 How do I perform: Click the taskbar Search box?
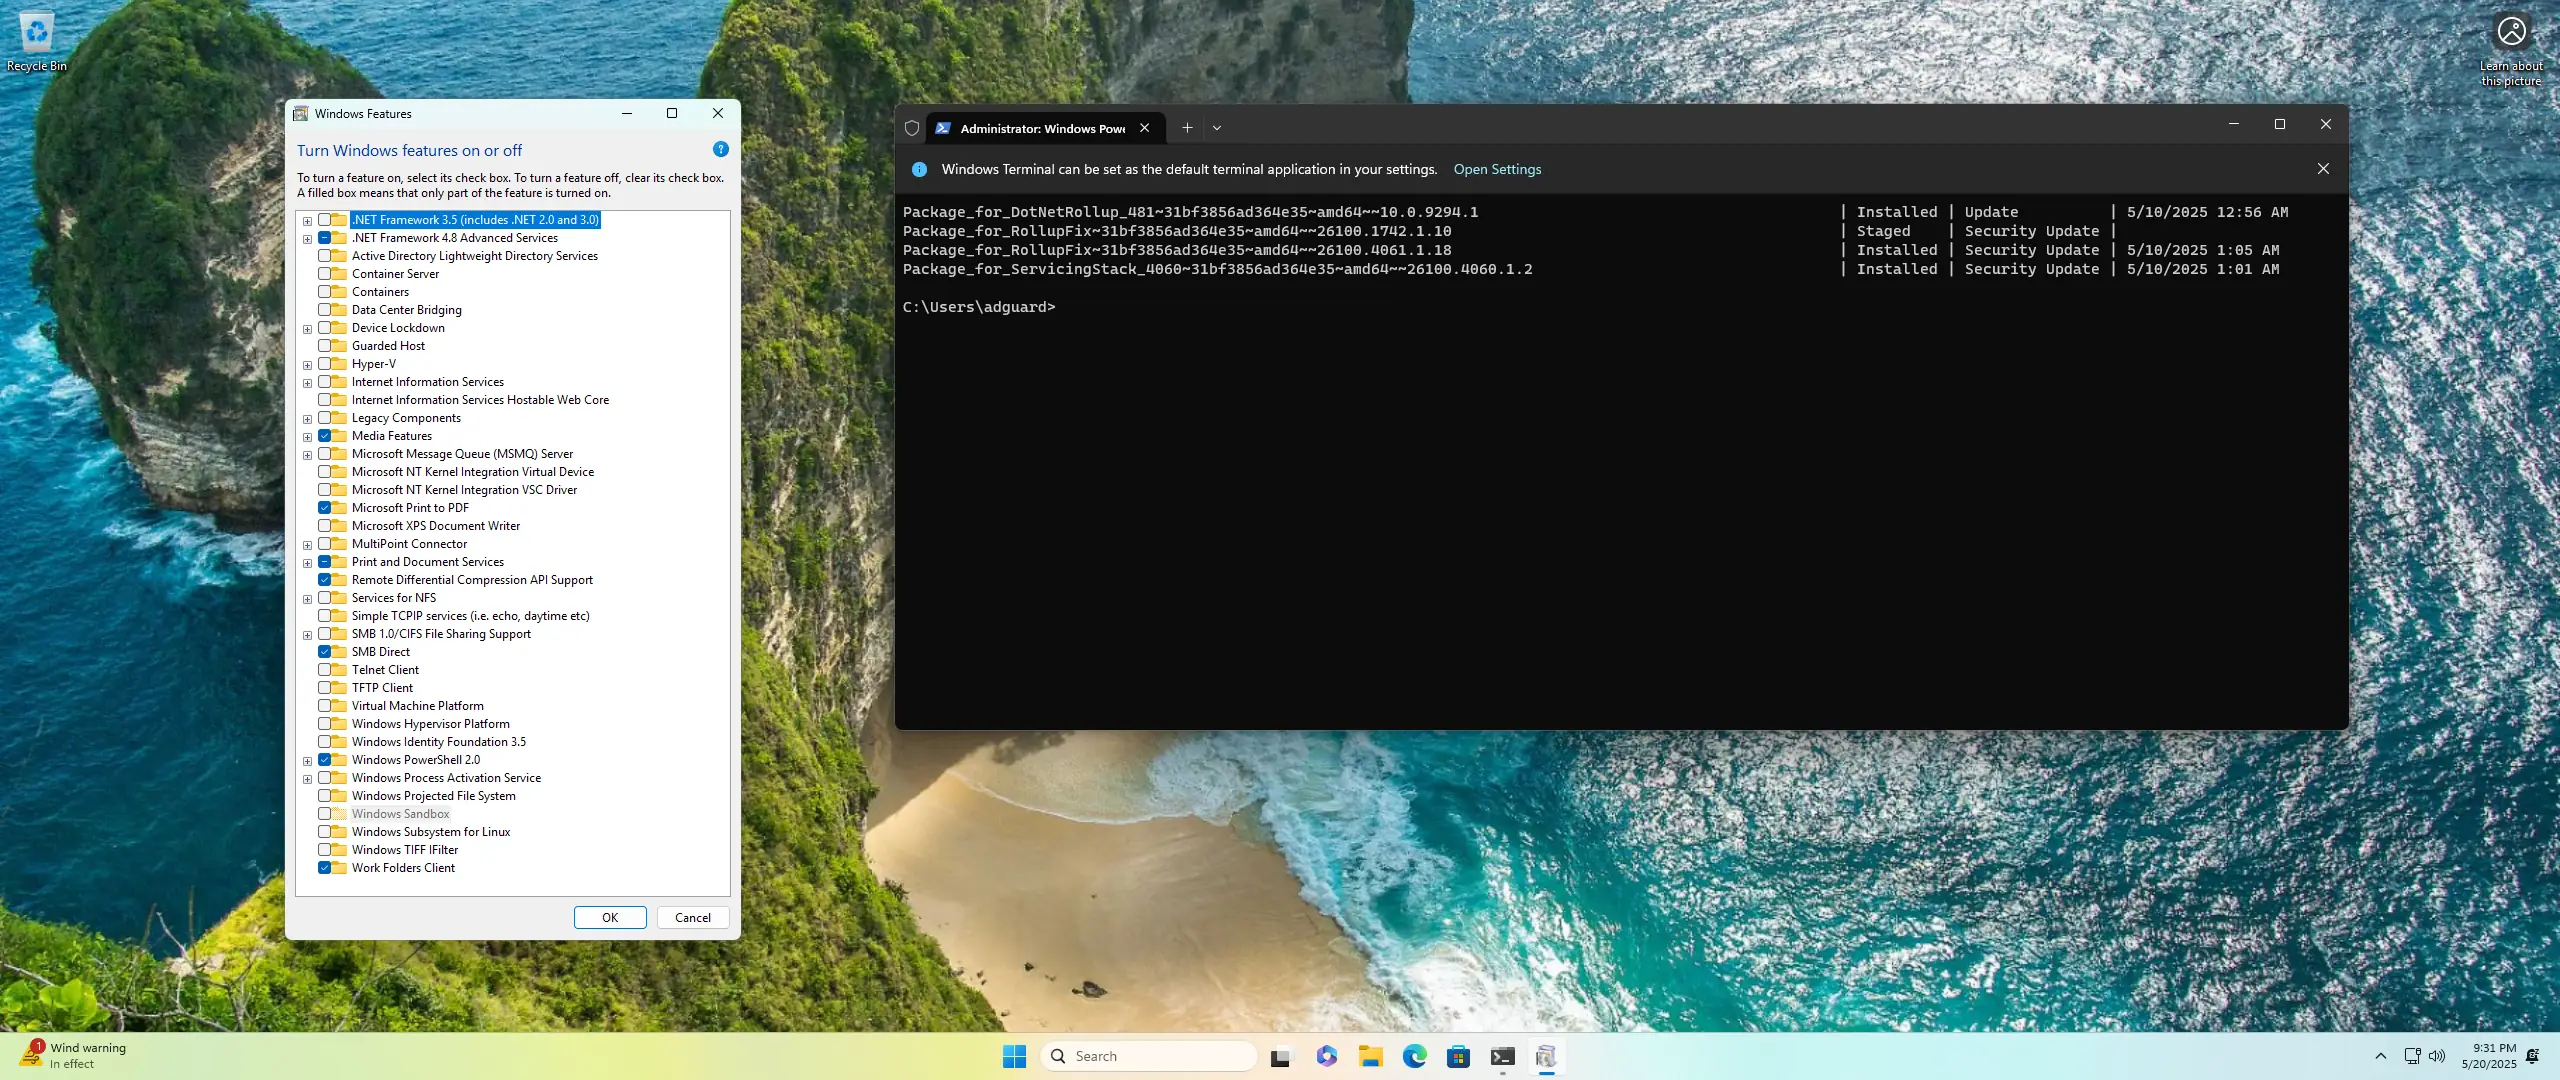click(x=1150, y=1056)
